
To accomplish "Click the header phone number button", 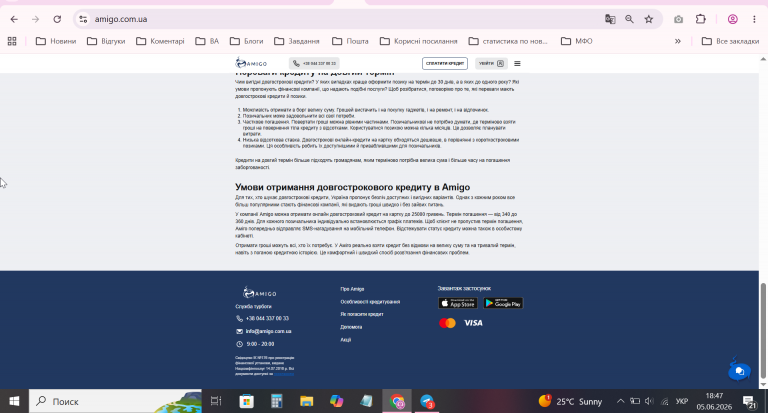I will [x=314, y=63].
